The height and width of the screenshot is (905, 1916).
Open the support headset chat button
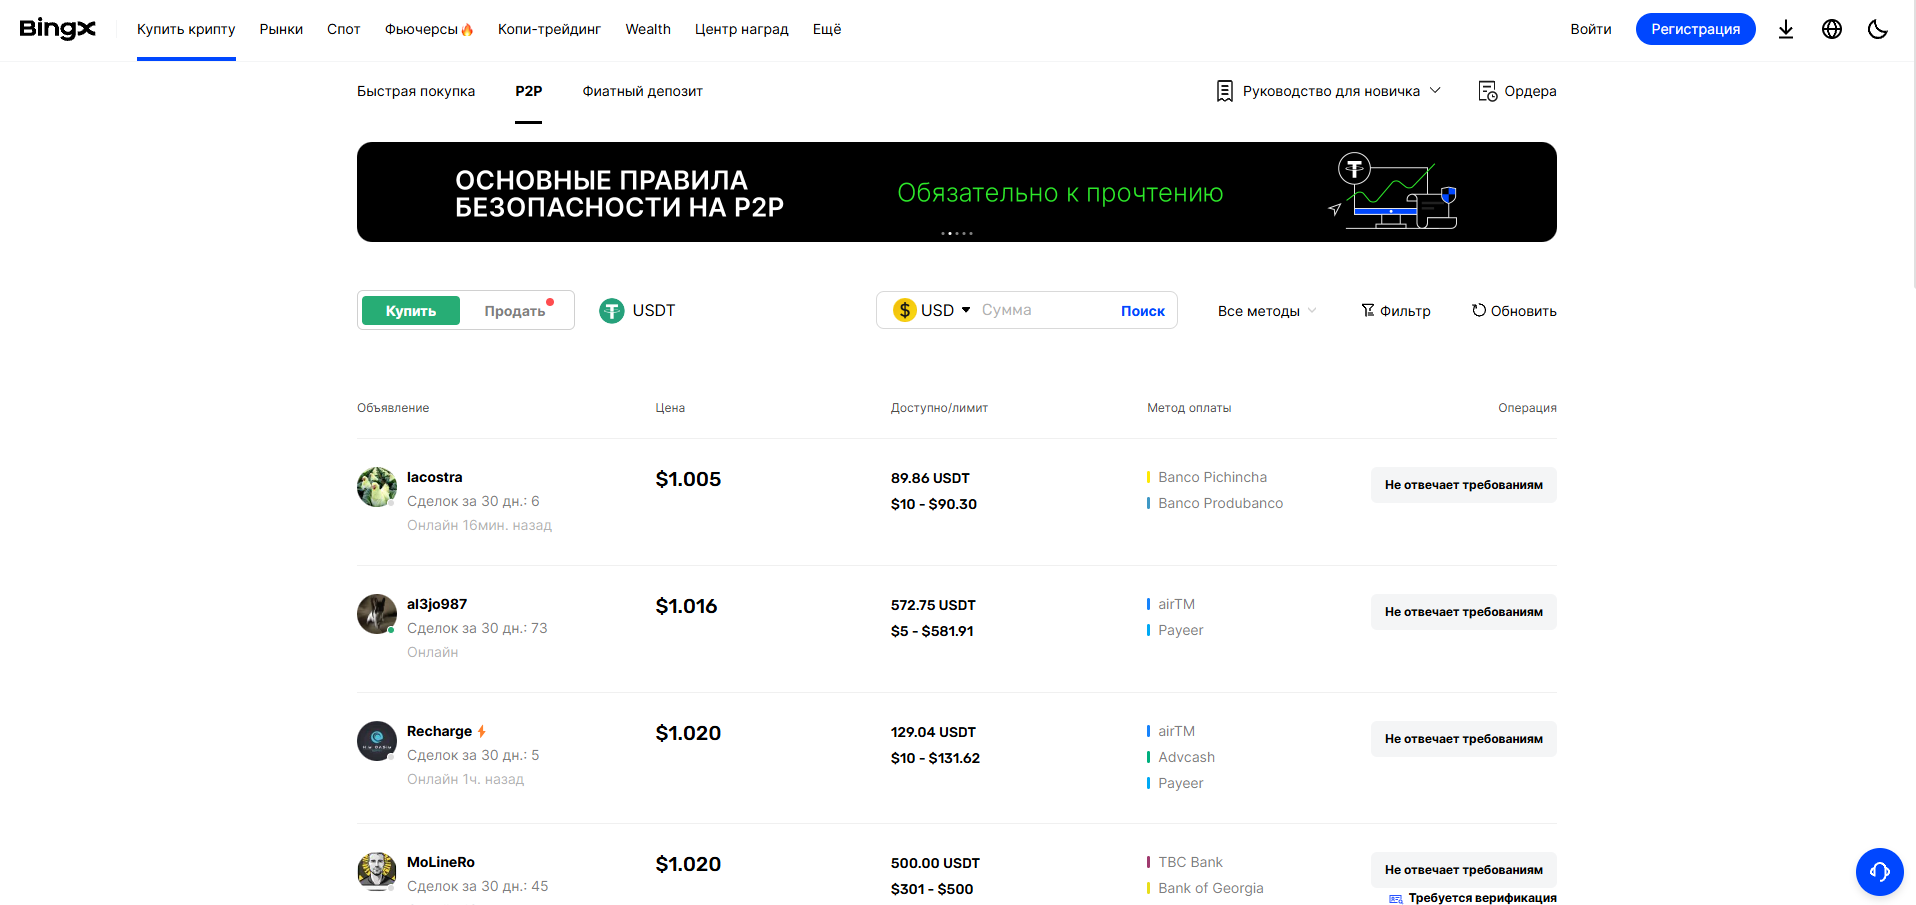pyautogui.click(x=1880, y=872)
